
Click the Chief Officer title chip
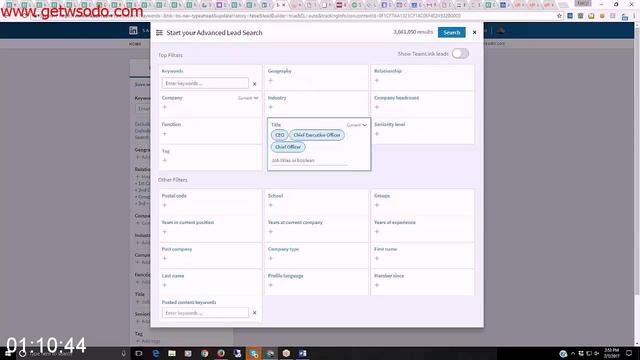pyautogui.click(x=288, y=147)
